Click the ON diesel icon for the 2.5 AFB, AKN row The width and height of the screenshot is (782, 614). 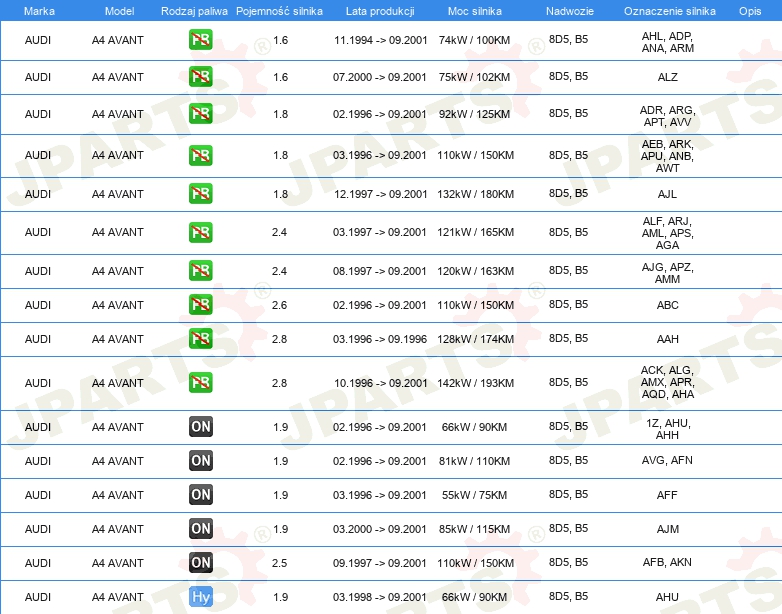pos(200,562)
